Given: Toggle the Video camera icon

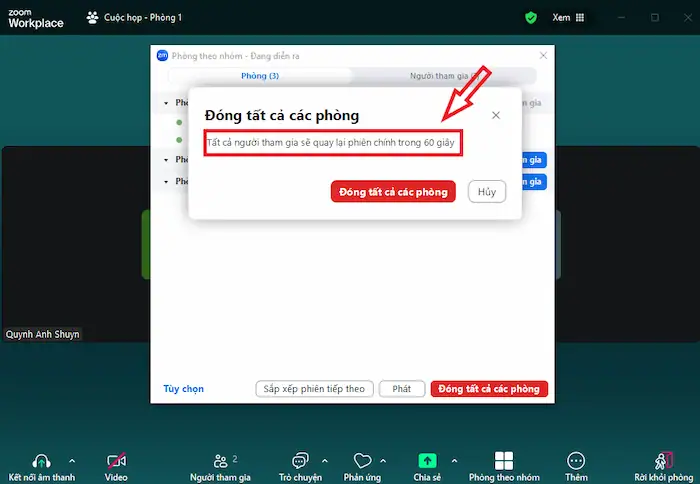Looking at the screenshot, I should coord(116,461).
